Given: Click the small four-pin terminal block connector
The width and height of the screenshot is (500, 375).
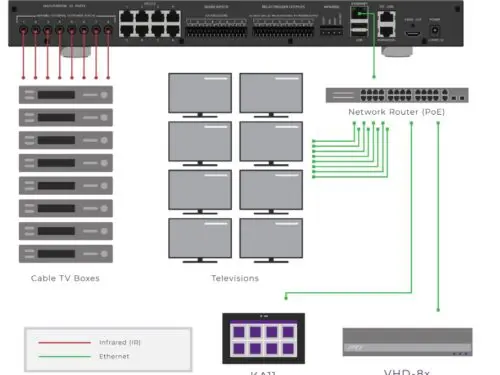Looking at the screenshot, I should pyautogui.click(x=331, y=32).
